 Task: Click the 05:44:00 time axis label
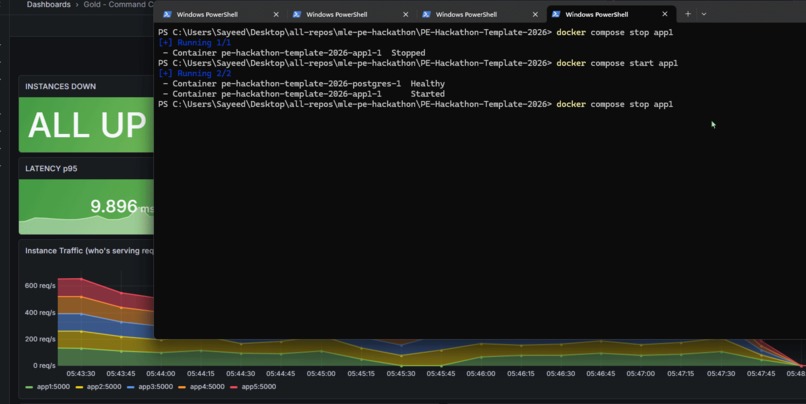point(160,374)
